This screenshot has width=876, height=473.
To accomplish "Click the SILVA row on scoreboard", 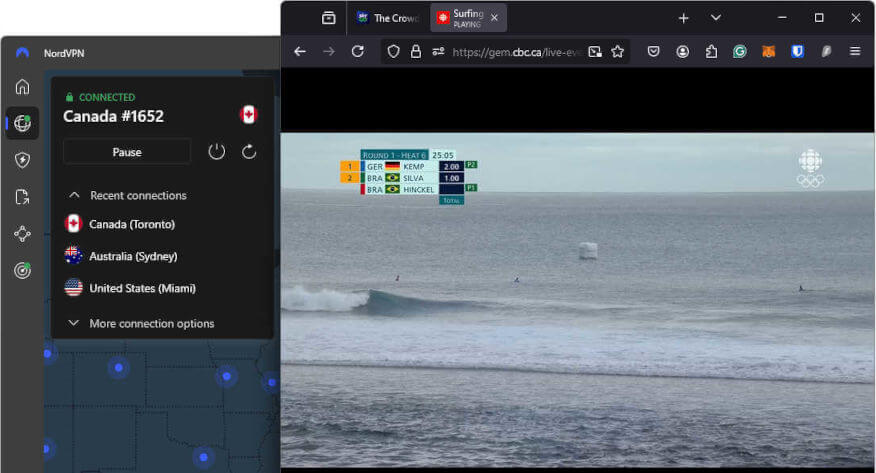I will (x=402, y=178).
